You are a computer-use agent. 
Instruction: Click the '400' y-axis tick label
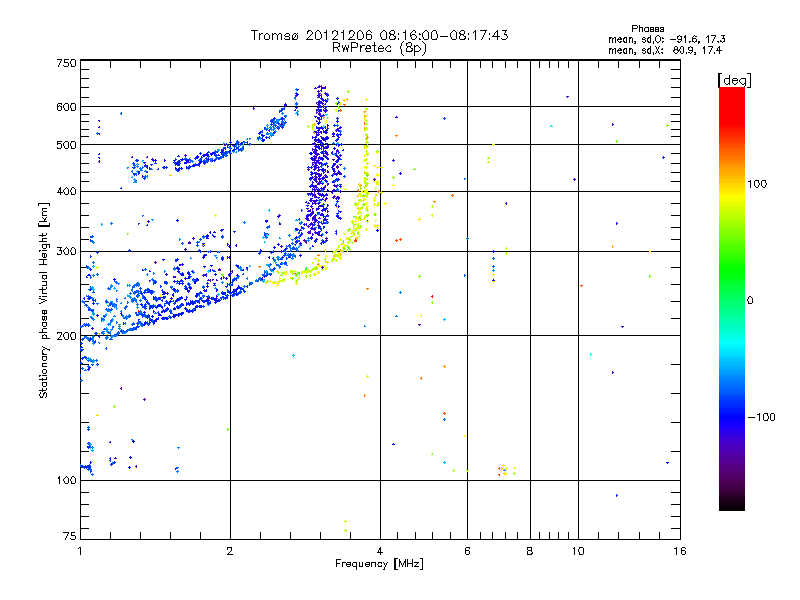click(67, 192)
